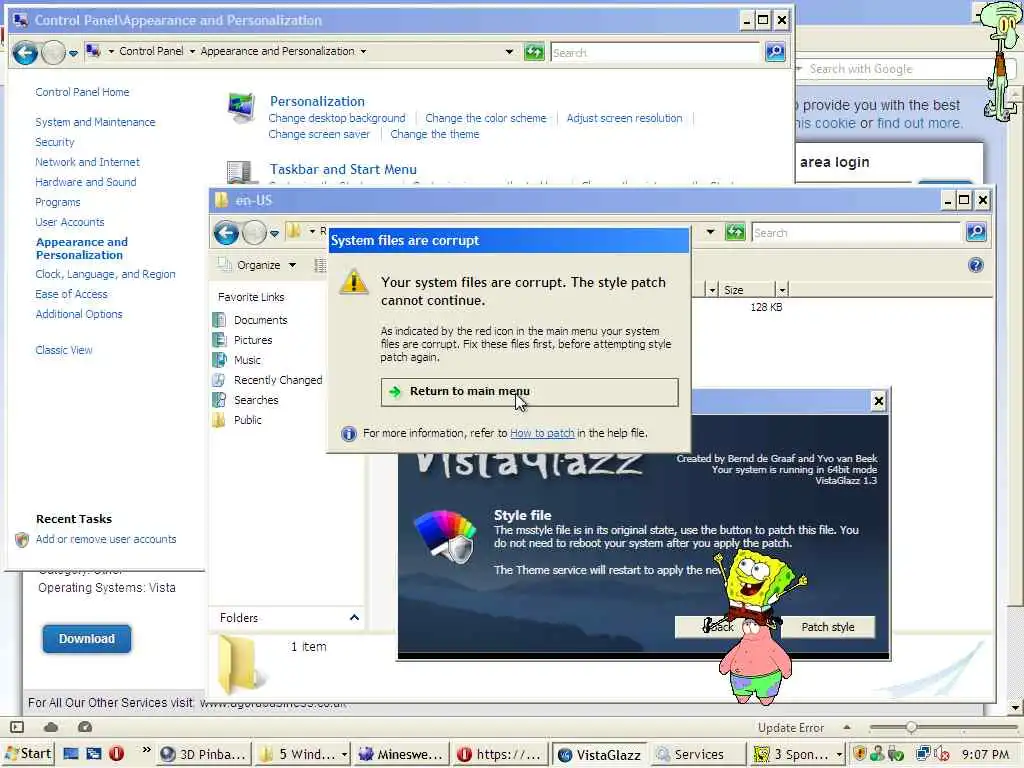Select Hardware and Sound category

(x=86, y=182)
